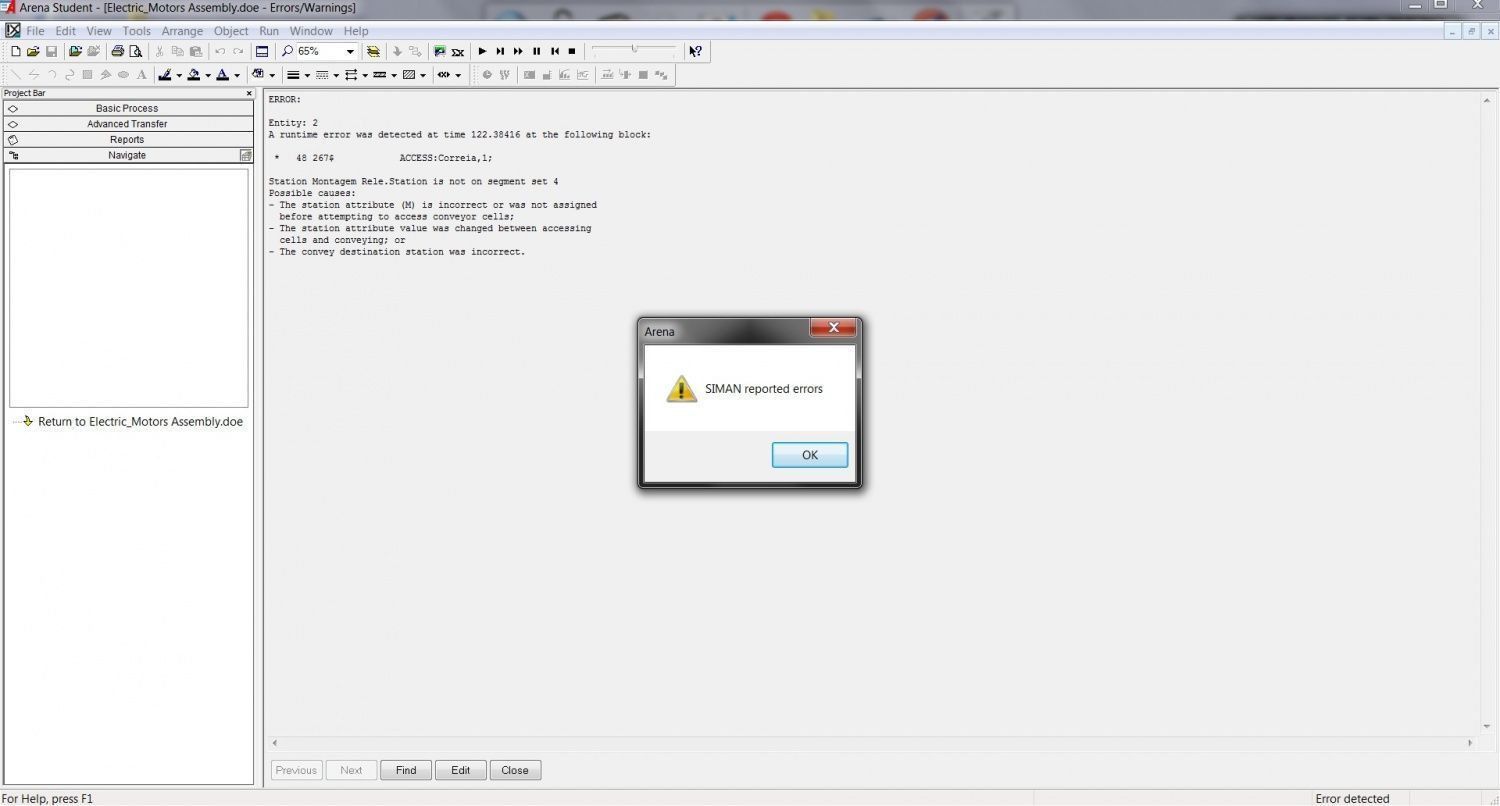Click the Next error button

[x=351, y=770]
